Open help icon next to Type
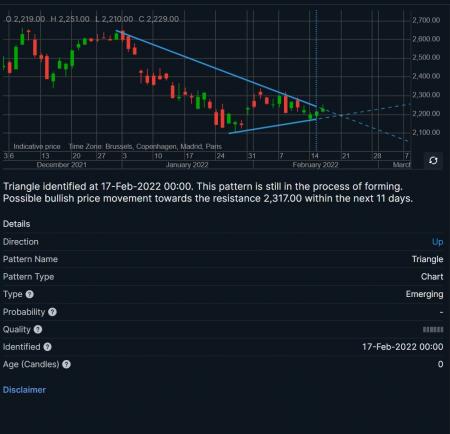Viewport: 450px width, 434px height. (30, 294)
